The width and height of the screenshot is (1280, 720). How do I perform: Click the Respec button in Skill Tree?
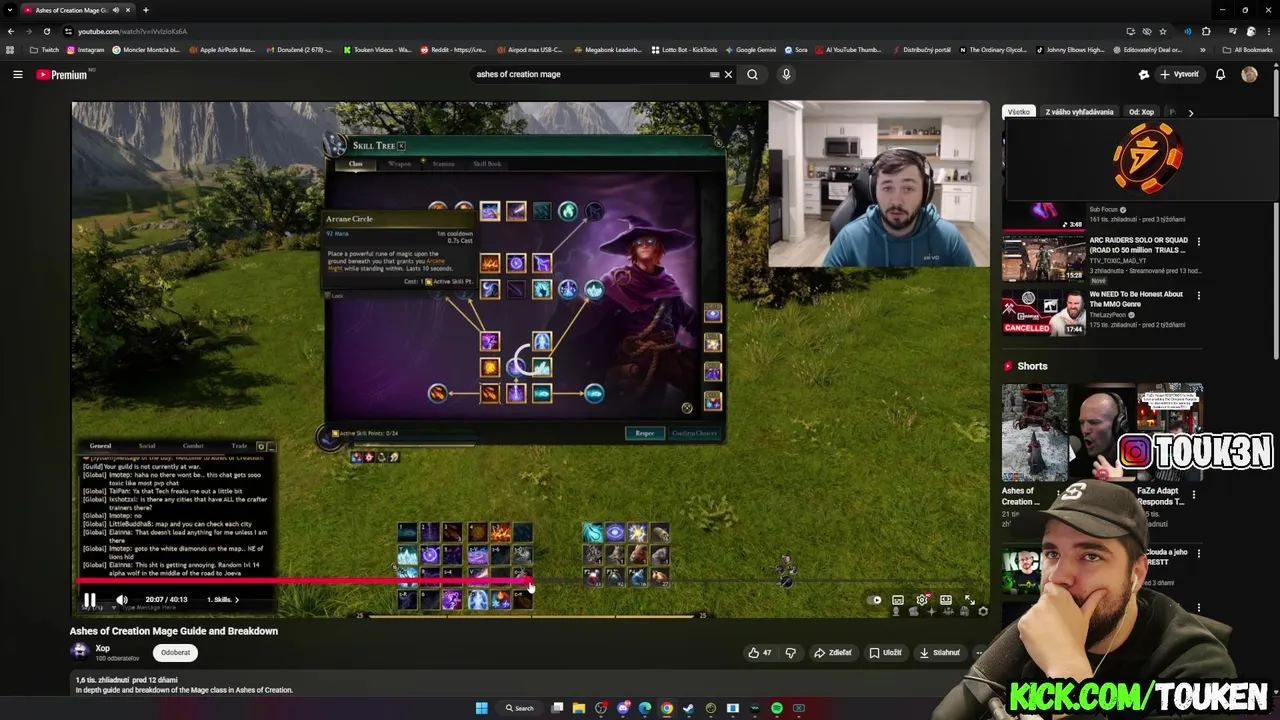click(644, 433)
